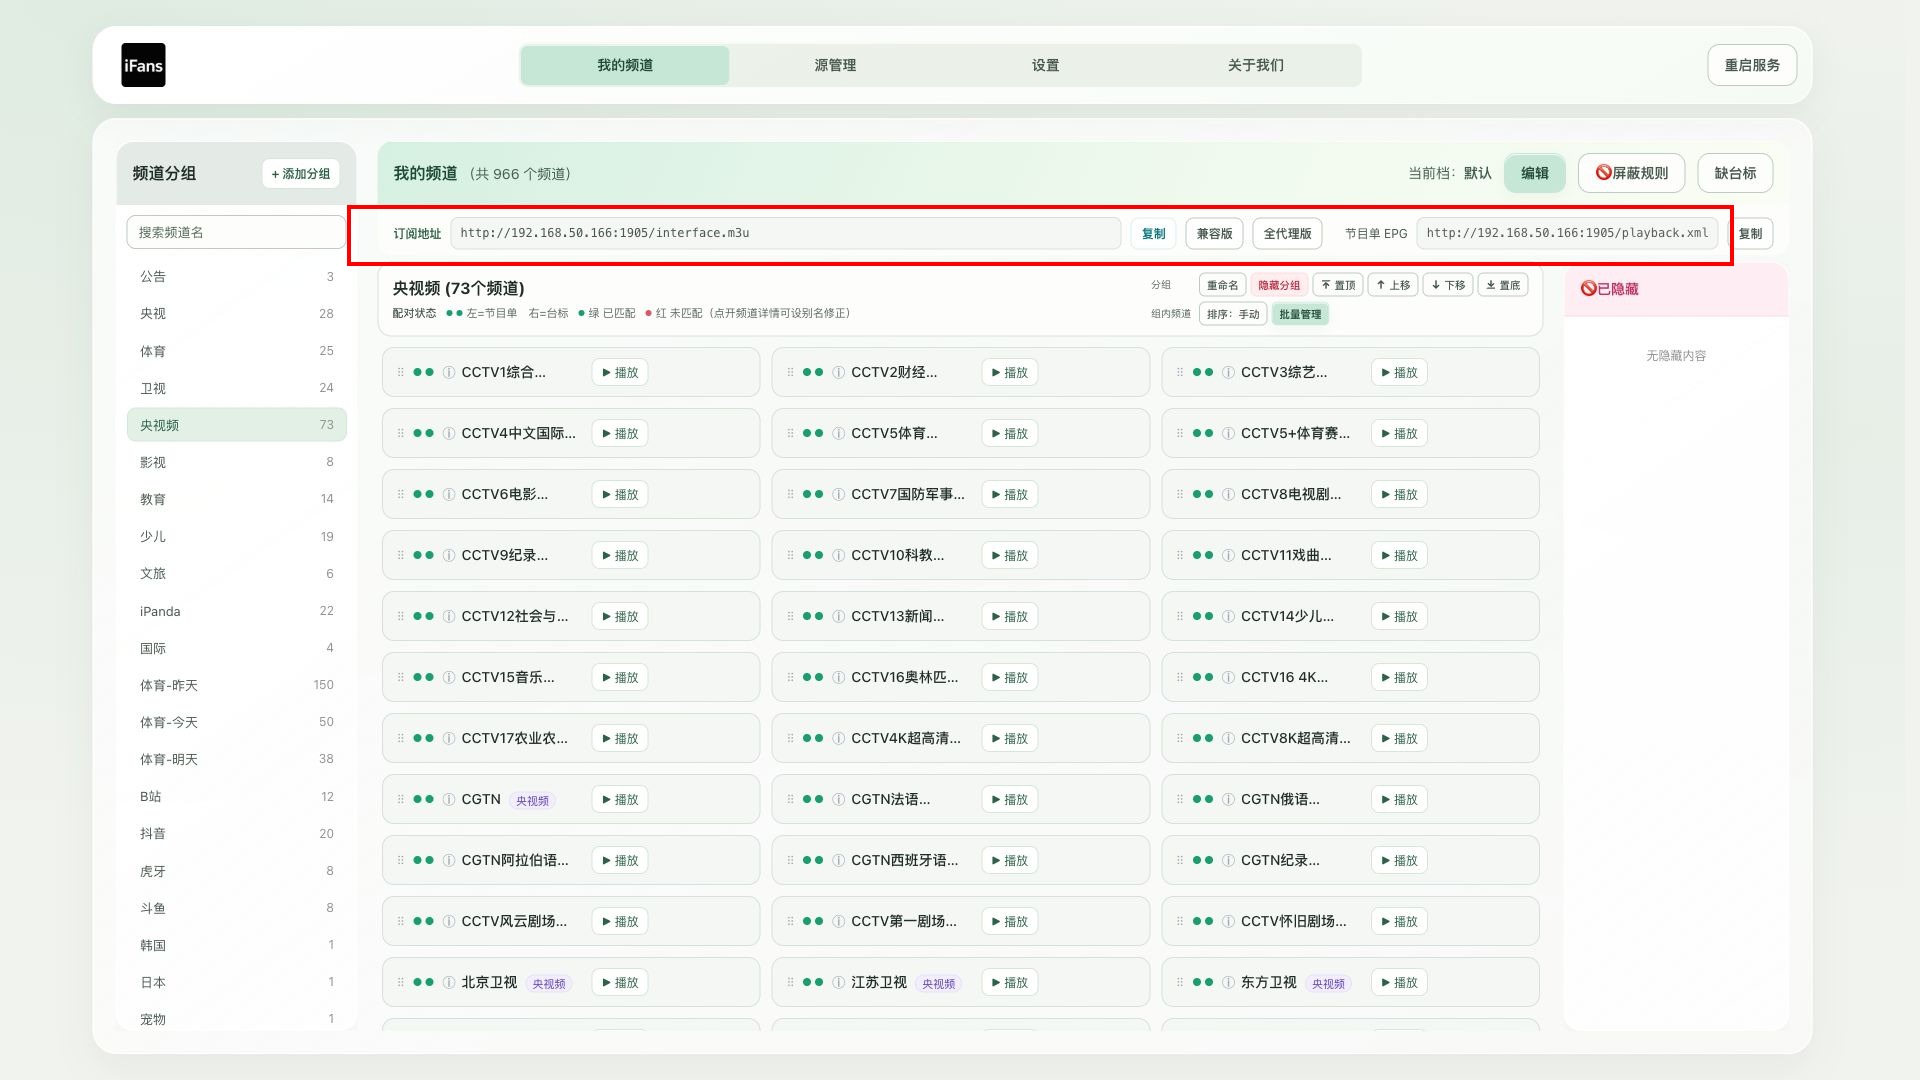The height and width of the screenshot is (1080, 1920).
Task: Open info icon for 北京卫视 channel
Action: click(x=449, y=982)
